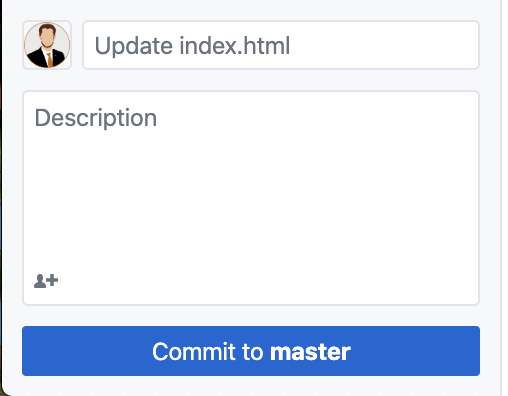Click the avatar beside the summary field
The height and width of the screenshot is (396, 508).
pos(47,45)
